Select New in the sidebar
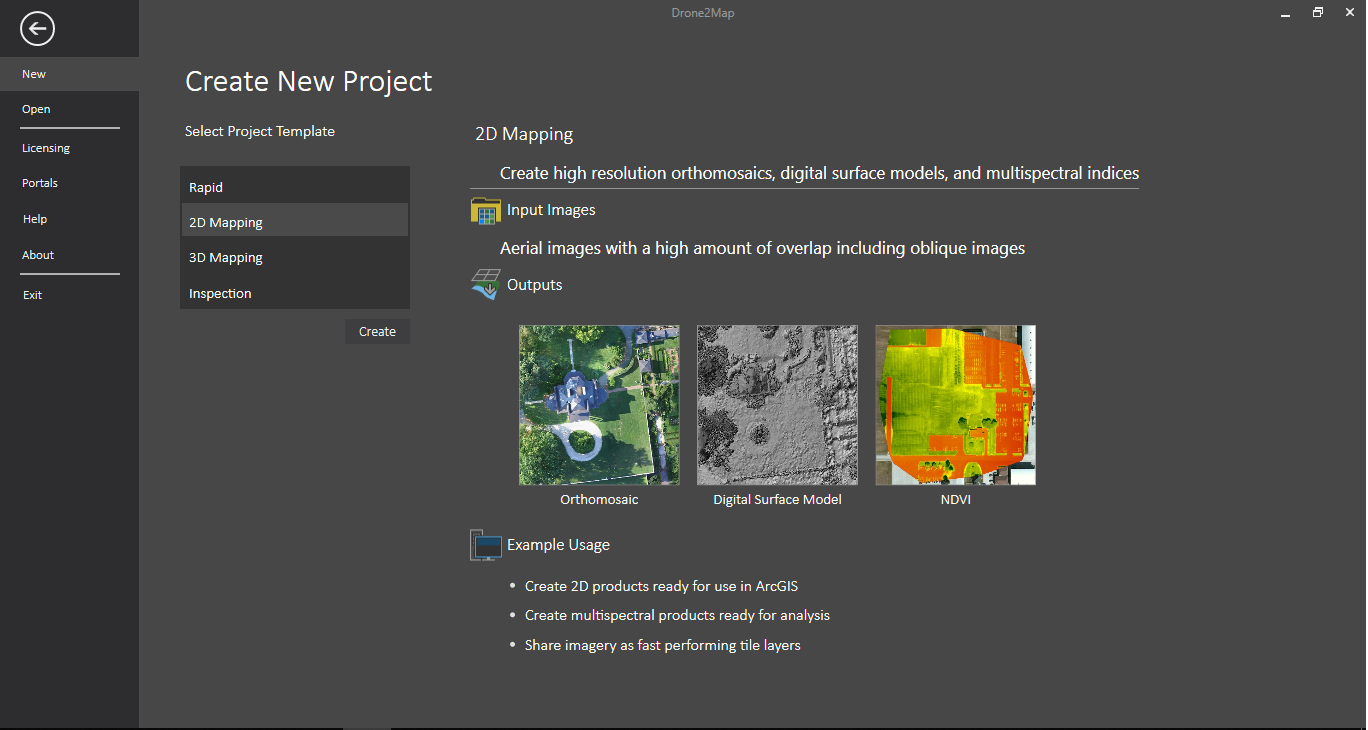The height and width of the screenshot is (730, 1368). point(69,74)
